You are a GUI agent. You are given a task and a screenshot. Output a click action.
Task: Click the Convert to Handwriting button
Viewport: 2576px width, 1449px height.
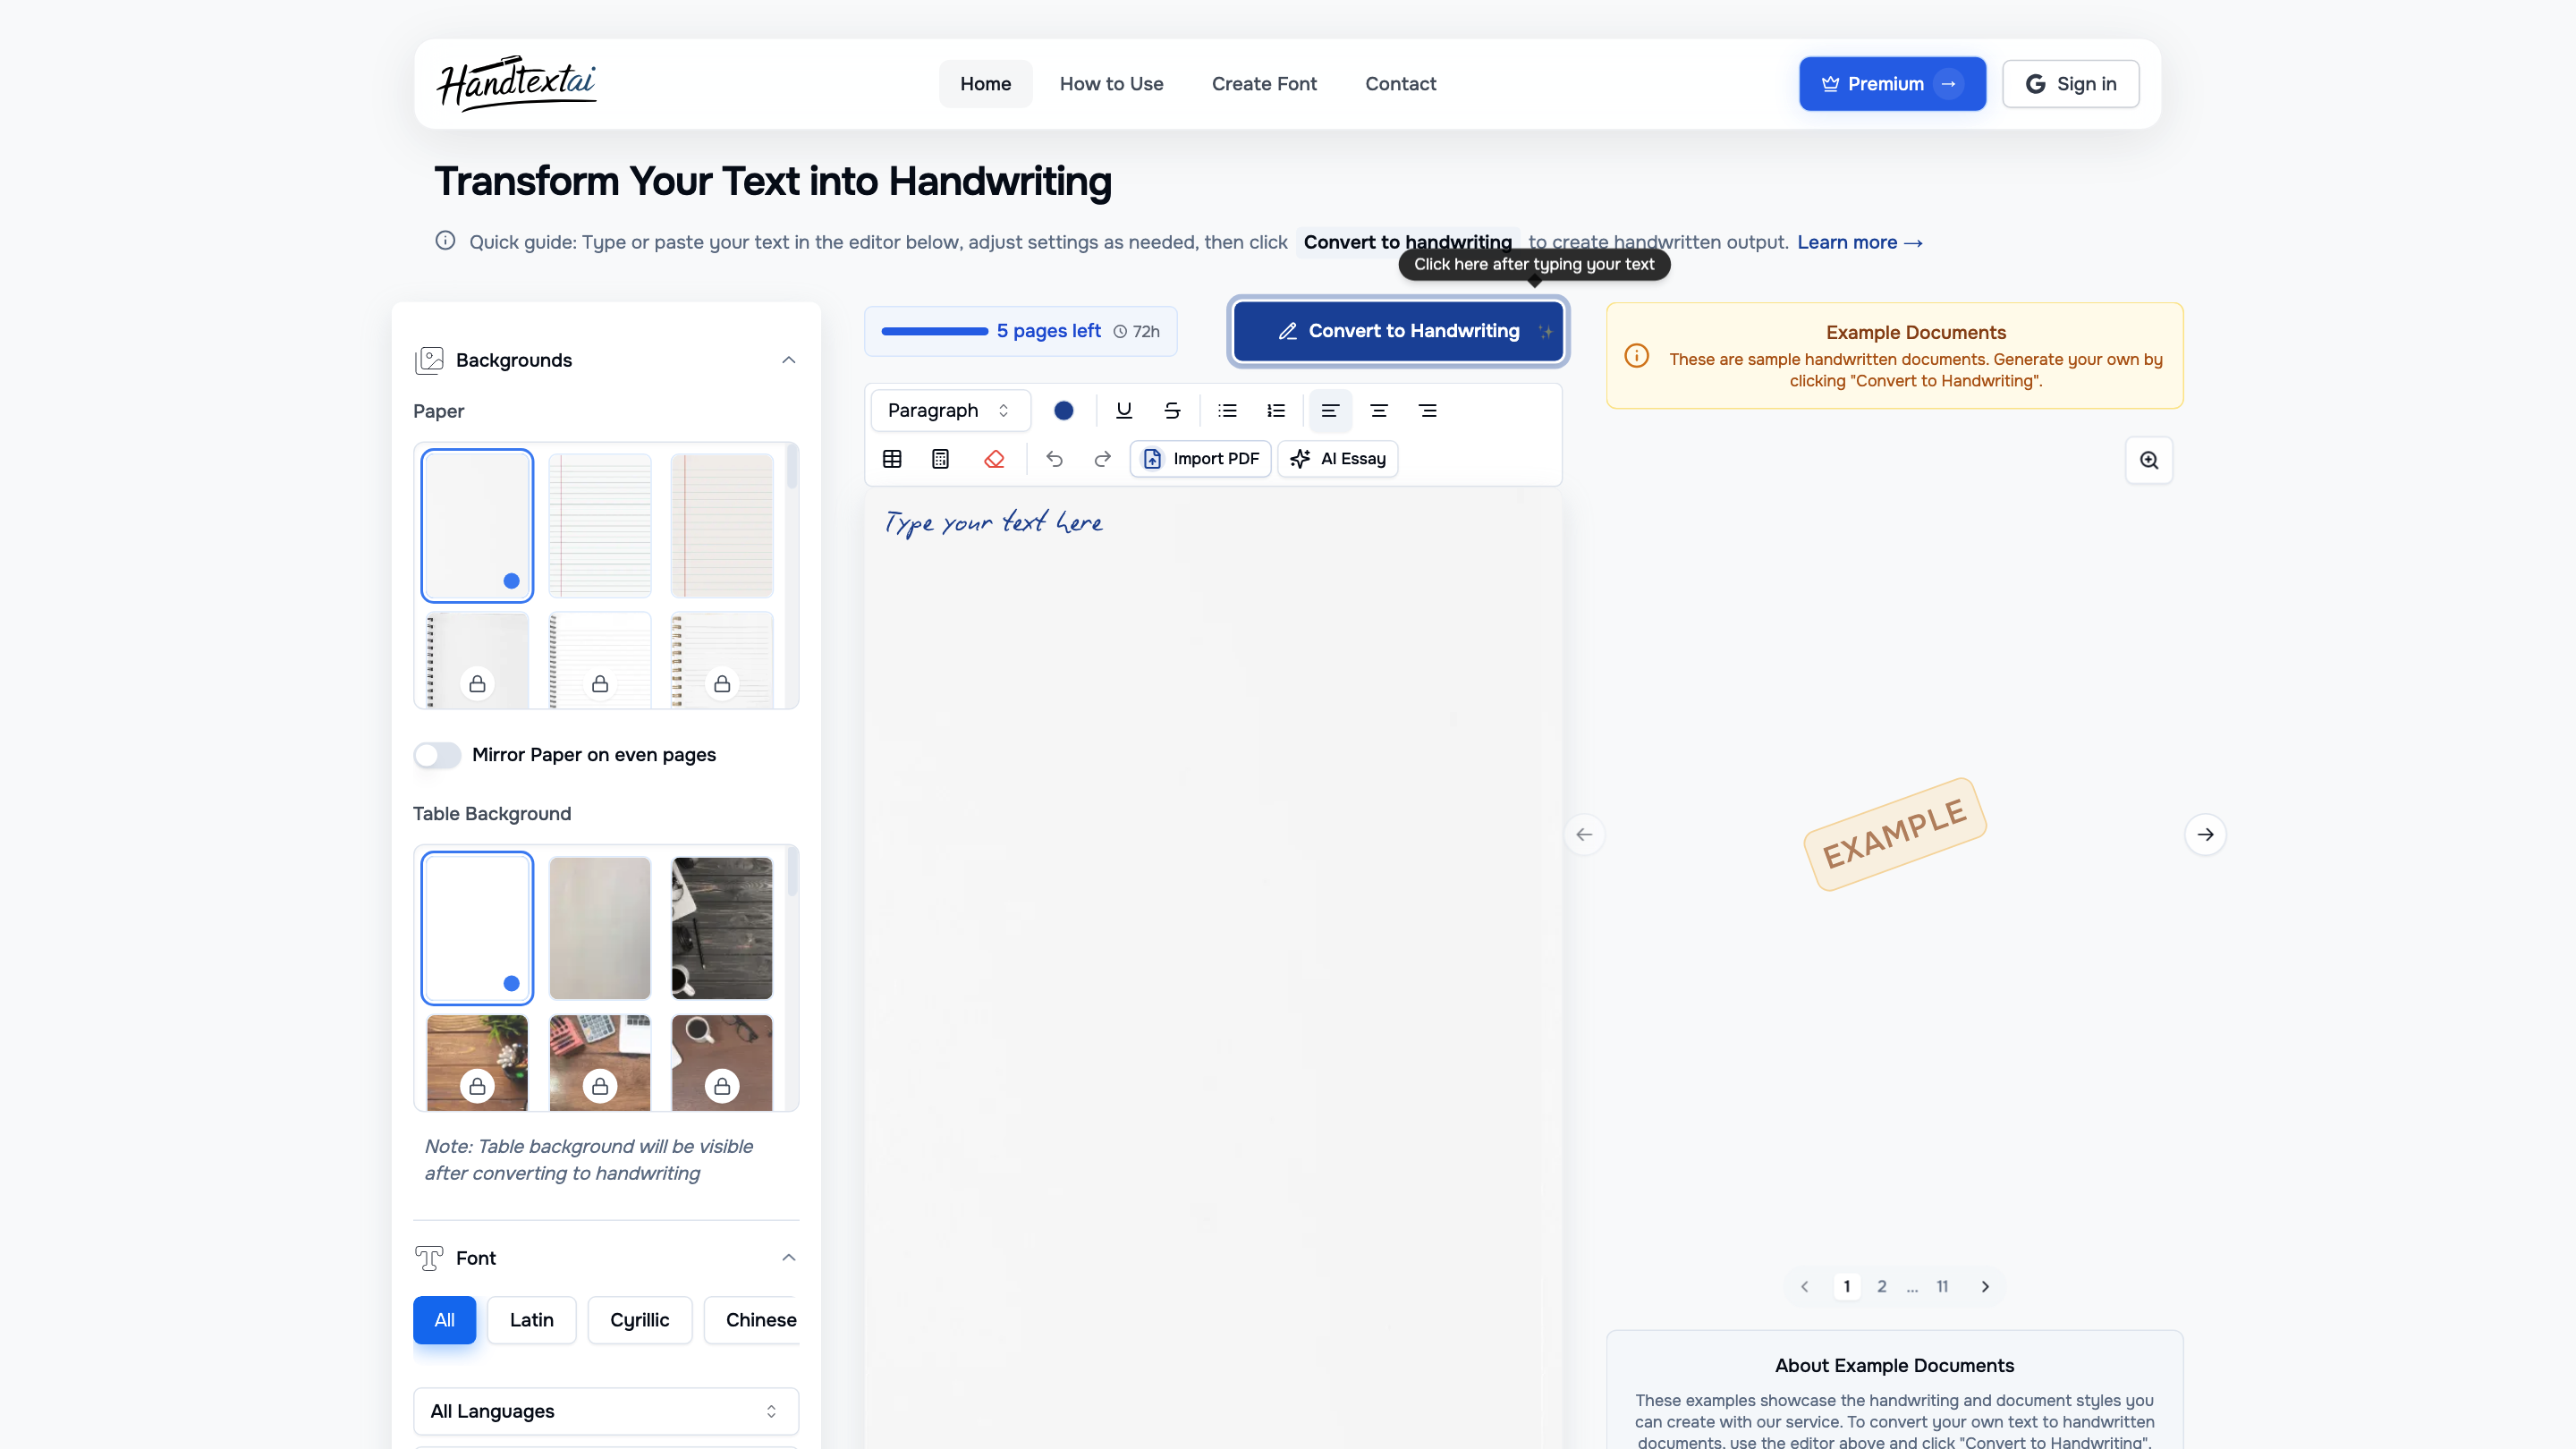tap(1397, 331)
